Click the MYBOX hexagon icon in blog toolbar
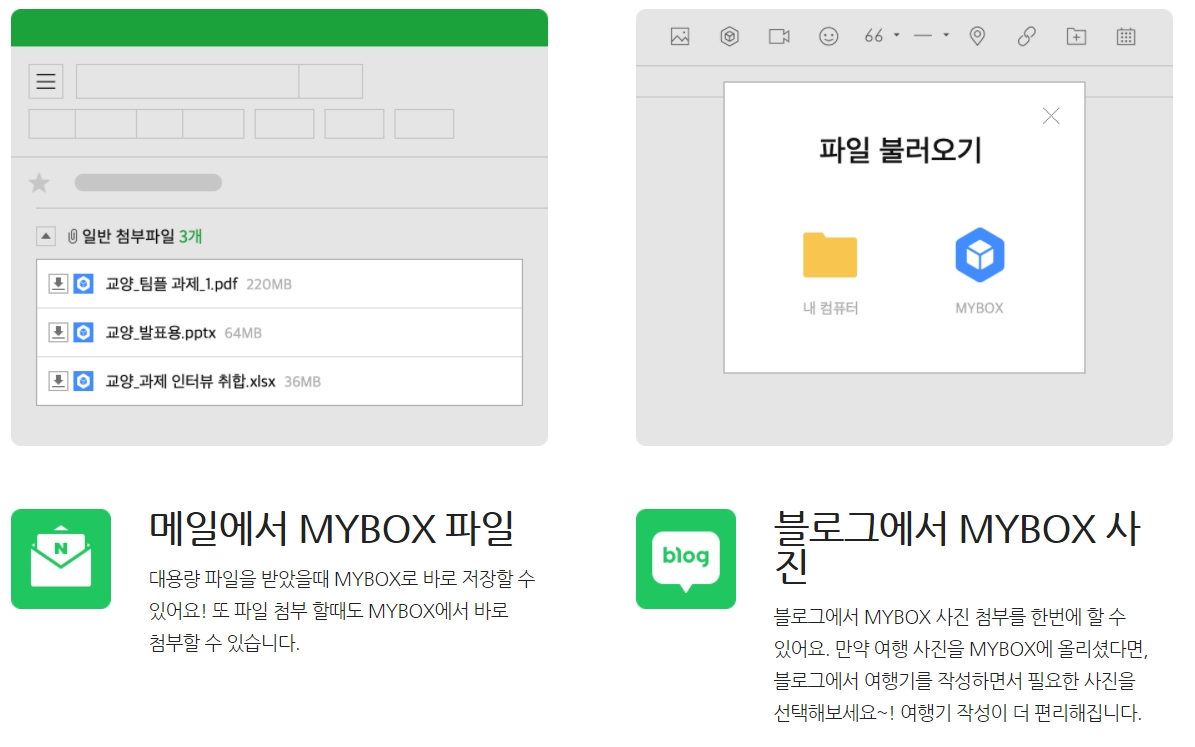 click(x=729, y=36)
